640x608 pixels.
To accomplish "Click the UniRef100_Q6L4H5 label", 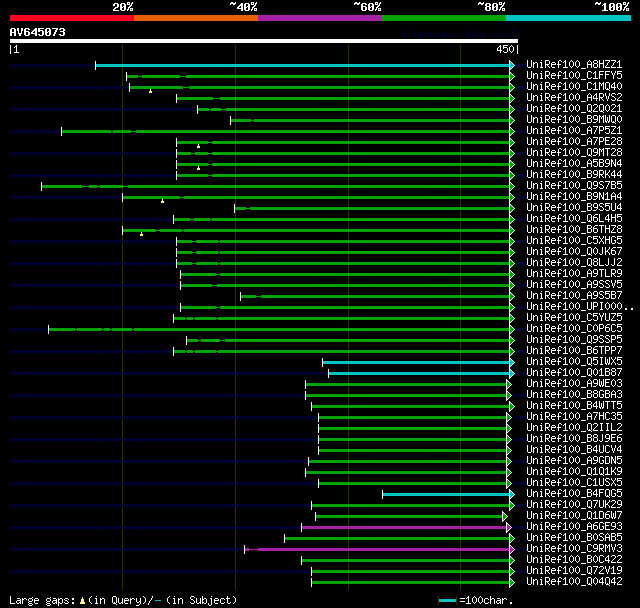I will [574, 219].
